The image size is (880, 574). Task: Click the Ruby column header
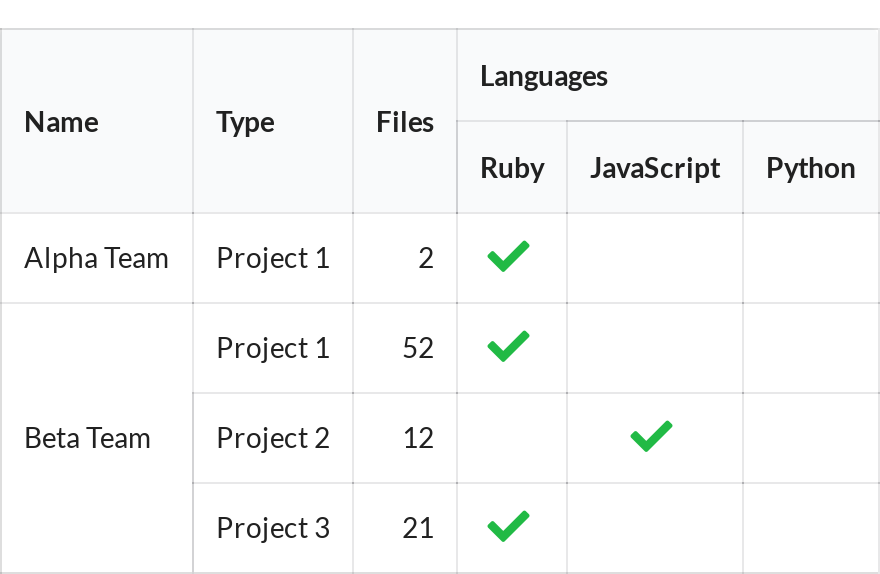(512, 167)
